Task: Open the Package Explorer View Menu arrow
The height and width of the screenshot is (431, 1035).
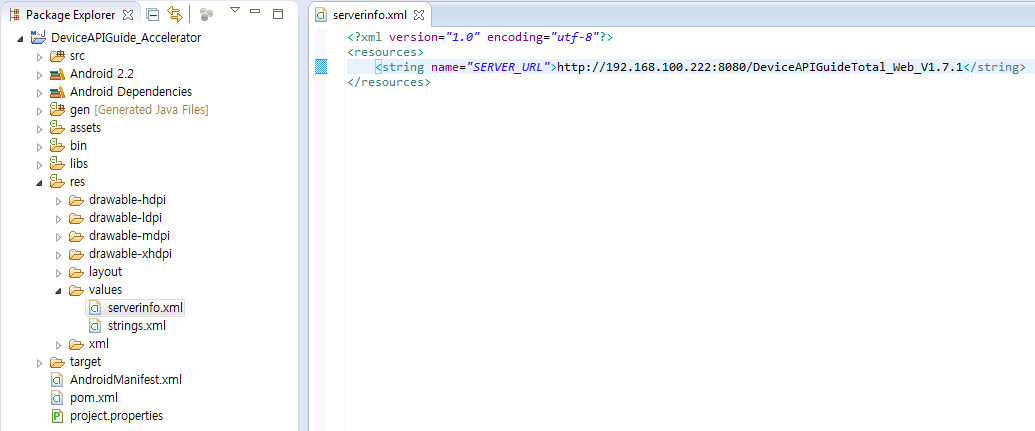Action: (234, 11)
